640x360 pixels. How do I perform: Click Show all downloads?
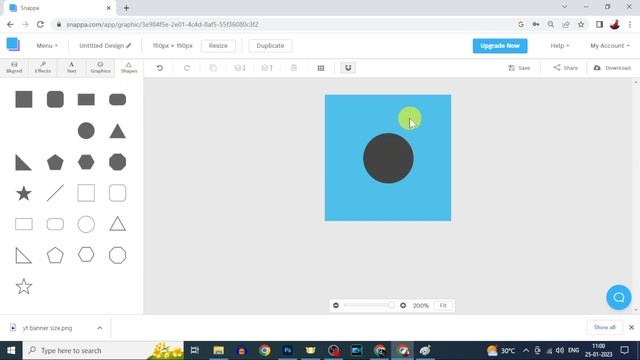[x=604, y=327]
